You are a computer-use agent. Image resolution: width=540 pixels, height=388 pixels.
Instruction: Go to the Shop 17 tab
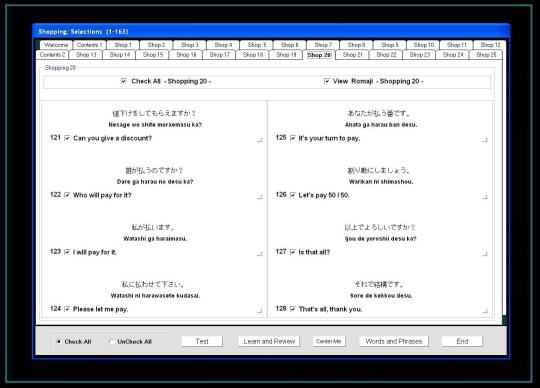pos(219,55)
